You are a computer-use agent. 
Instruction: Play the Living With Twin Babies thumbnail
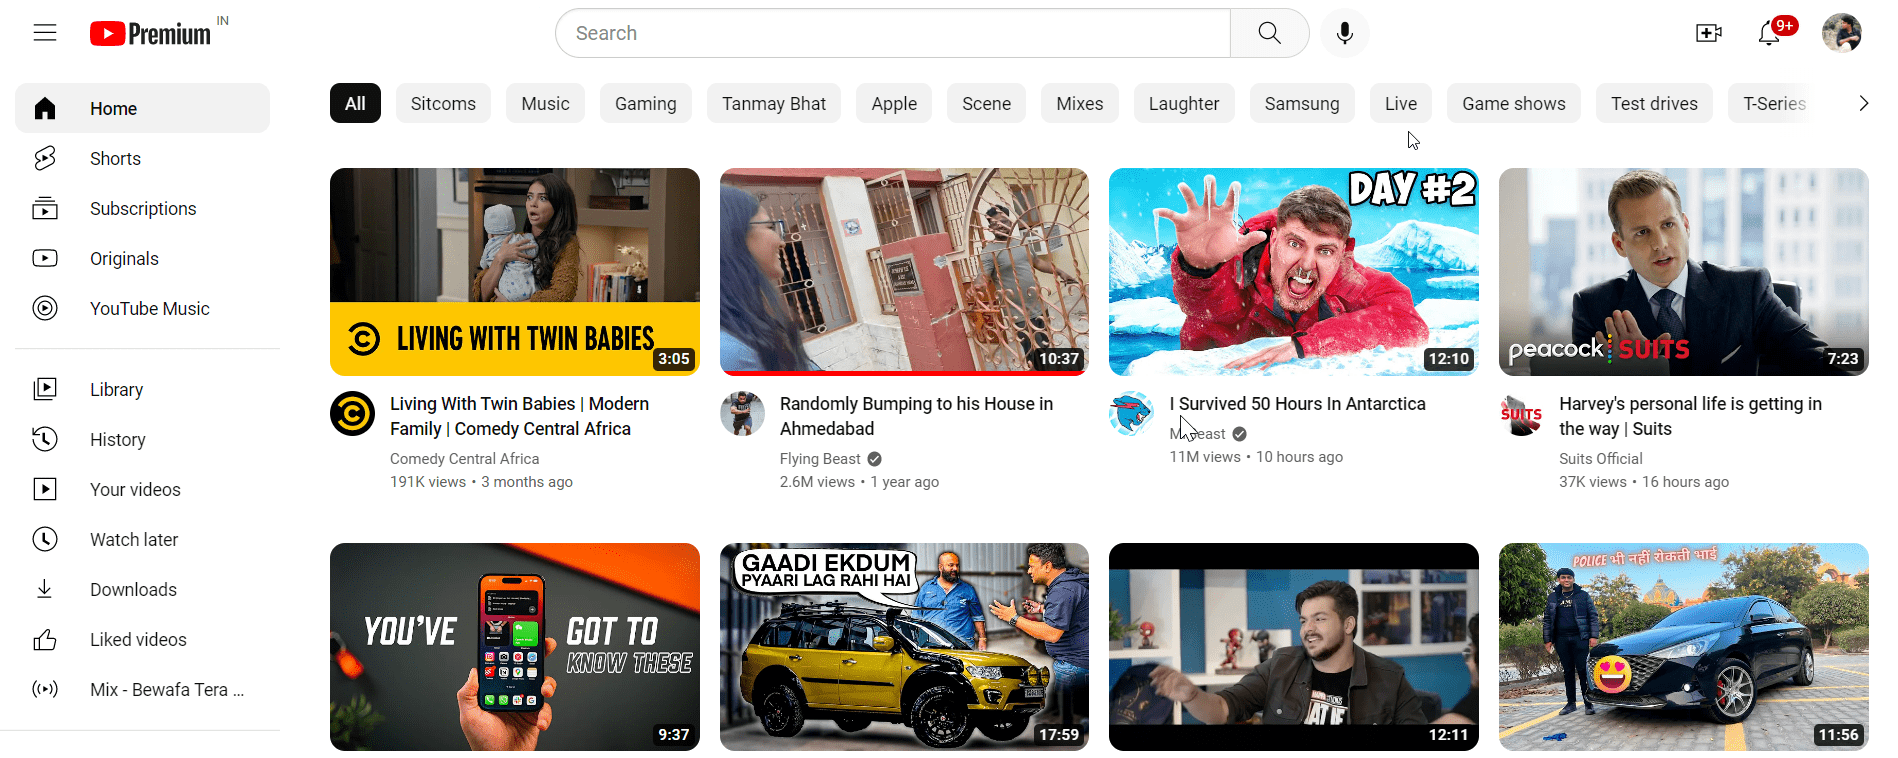[515, 272]
